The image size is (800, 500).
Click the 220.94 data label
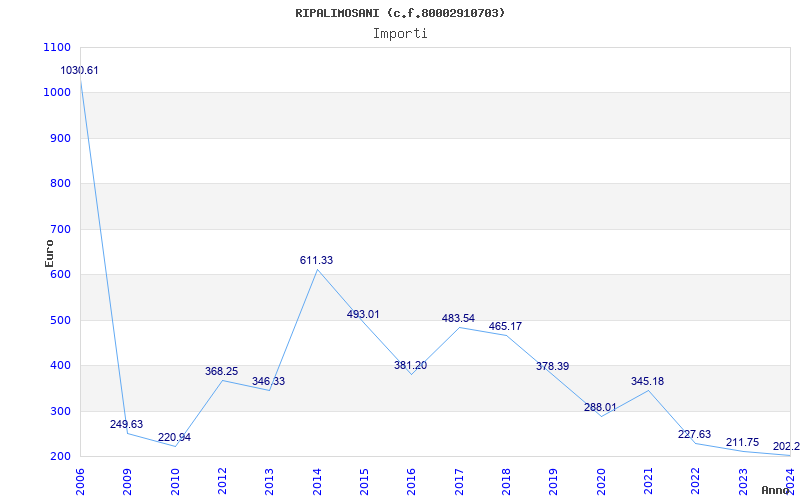pos(174,437)
